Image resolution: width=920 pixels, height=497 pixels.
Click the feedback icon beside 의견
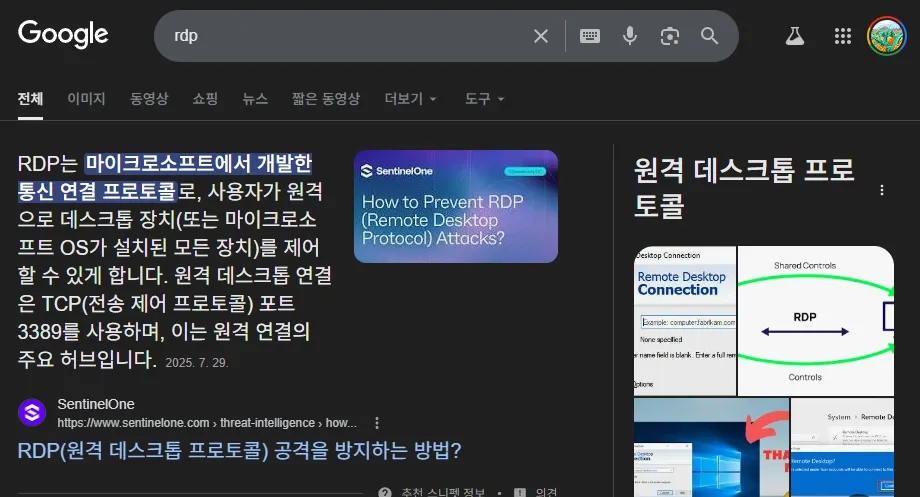(520, 492)
